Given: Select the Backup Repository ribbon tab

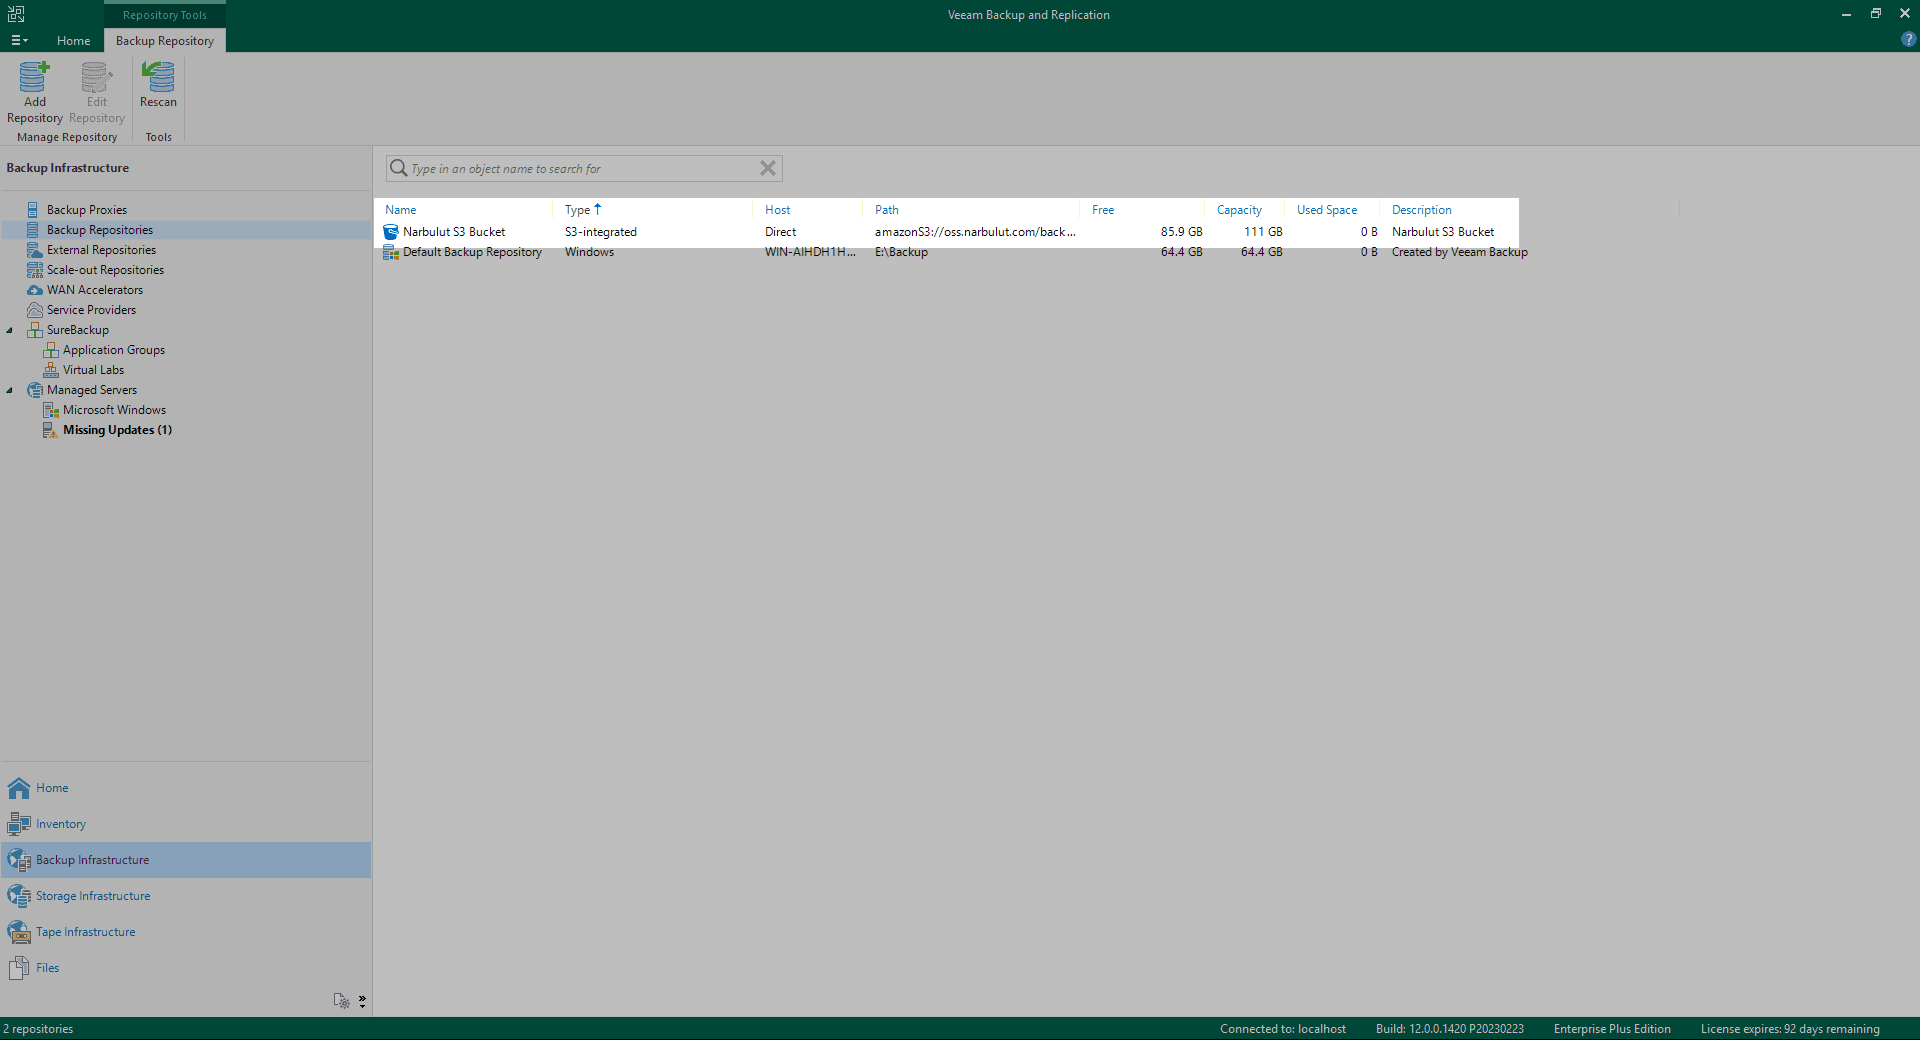Looking at the screenshot, I should pyautogui.click(x=165, y=41).
